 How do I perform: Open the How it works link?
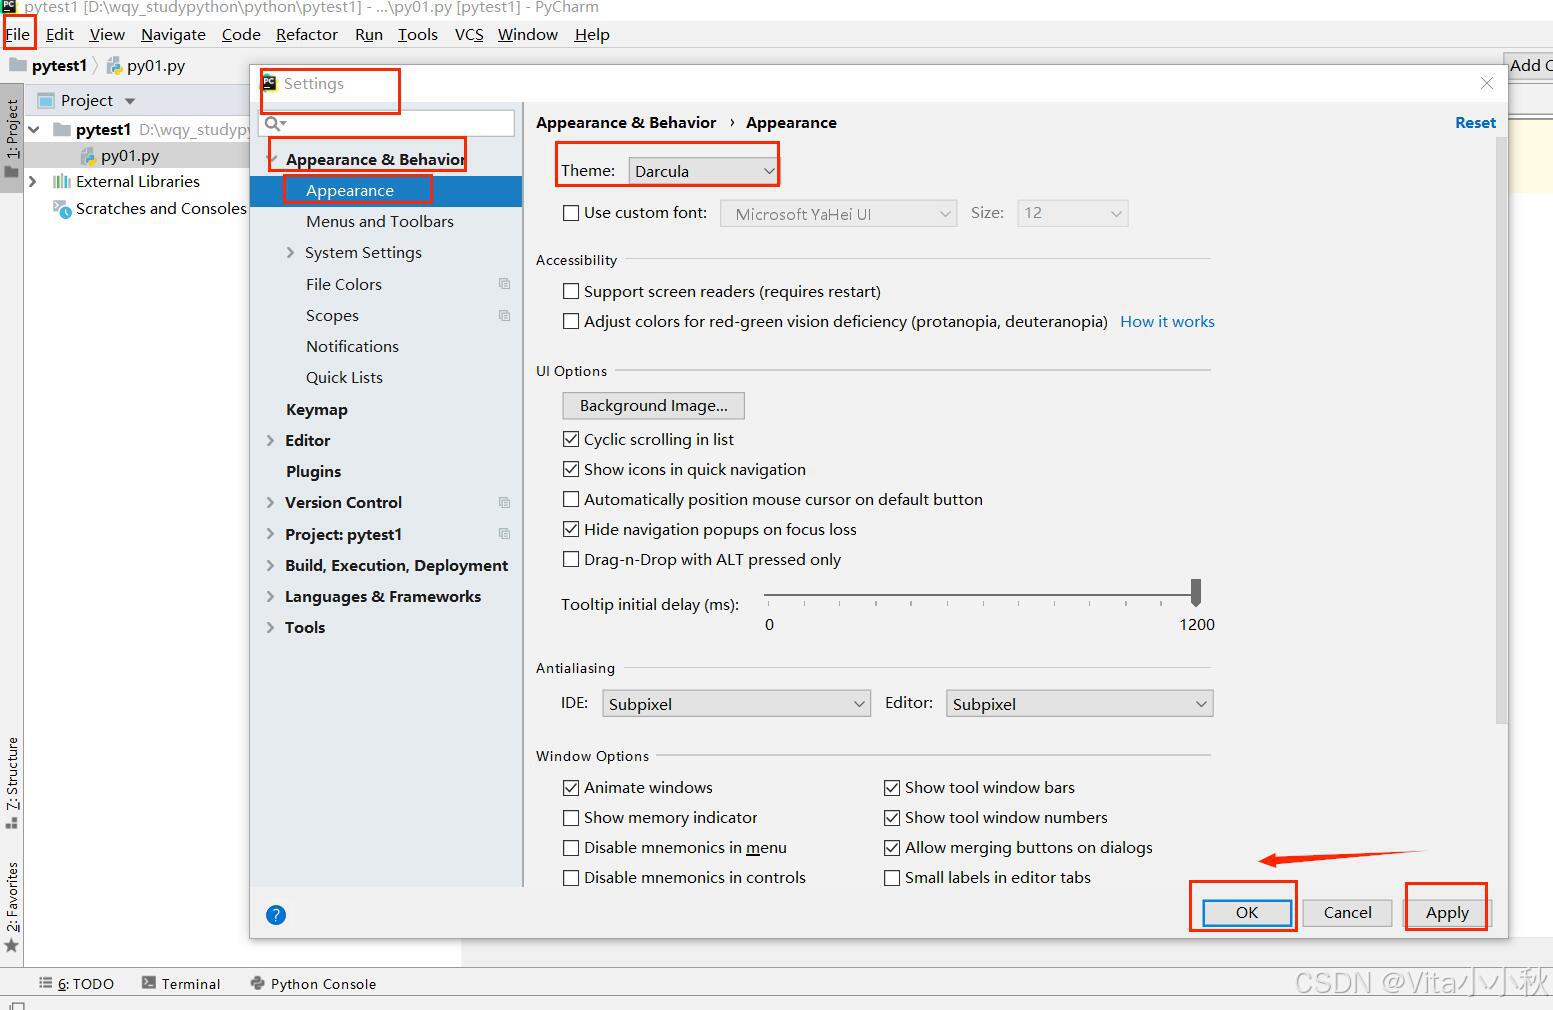point(1167,321)
